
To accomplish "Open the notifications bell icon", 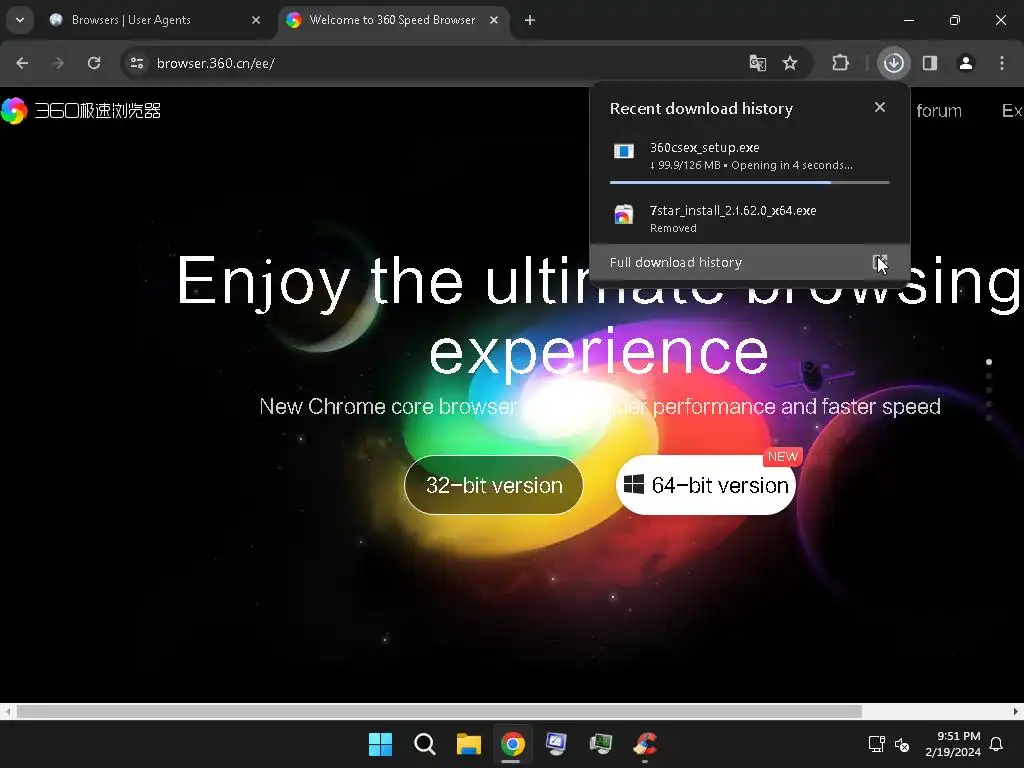I will click(x=997, y=744).
